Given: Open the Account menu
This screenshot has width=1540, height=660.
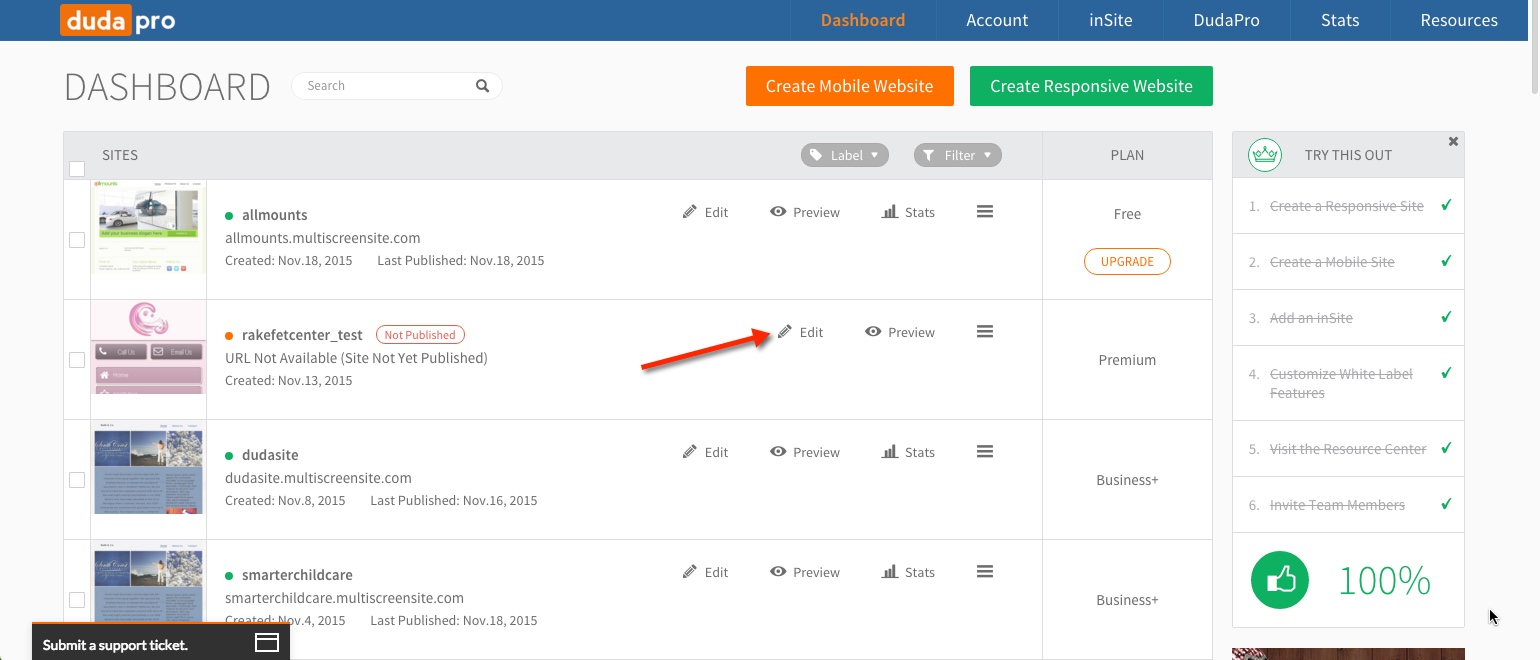Looking at the screenshot, I should (x=997, y=20).
